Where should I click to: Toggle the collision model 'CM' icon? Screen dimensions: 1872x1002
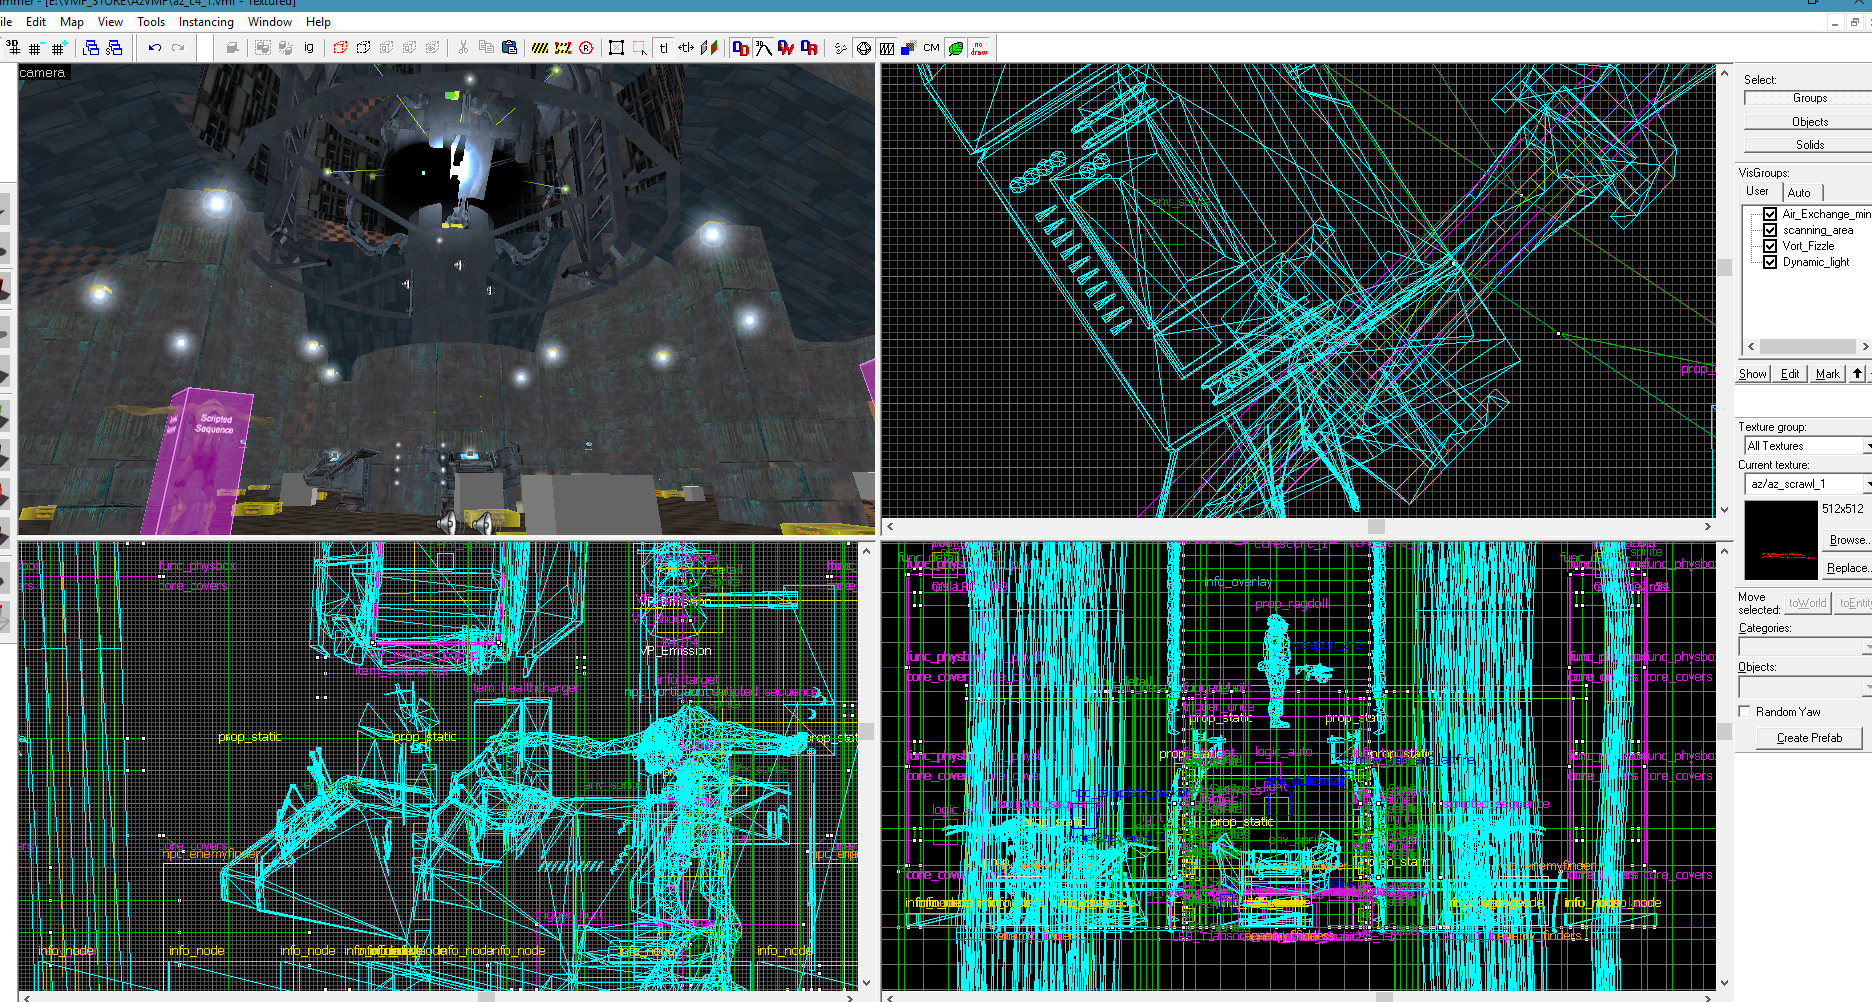point(932,47)
